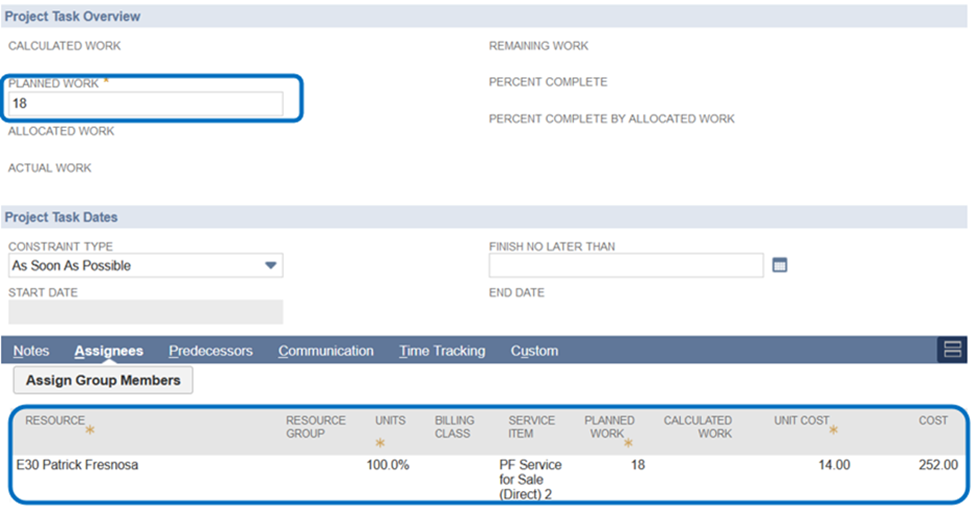
Task: Click the Assign Group Members button
Action: (103, 380)
